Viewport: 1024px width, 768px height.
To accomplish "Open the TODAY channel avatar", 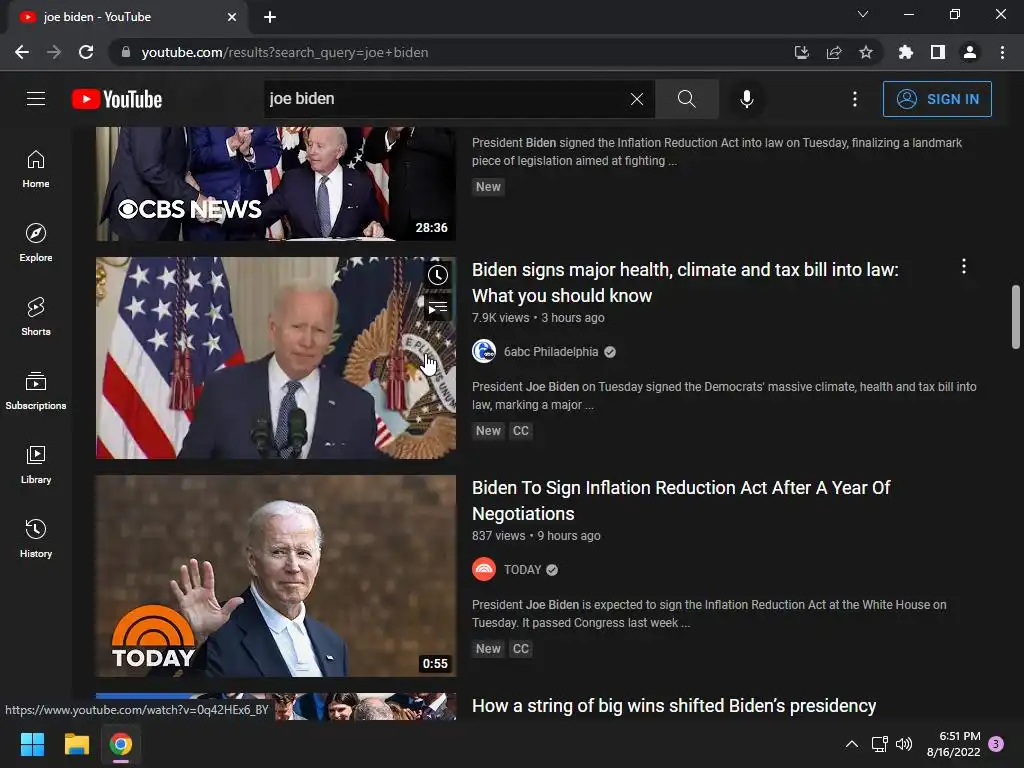I will point(484,569).
